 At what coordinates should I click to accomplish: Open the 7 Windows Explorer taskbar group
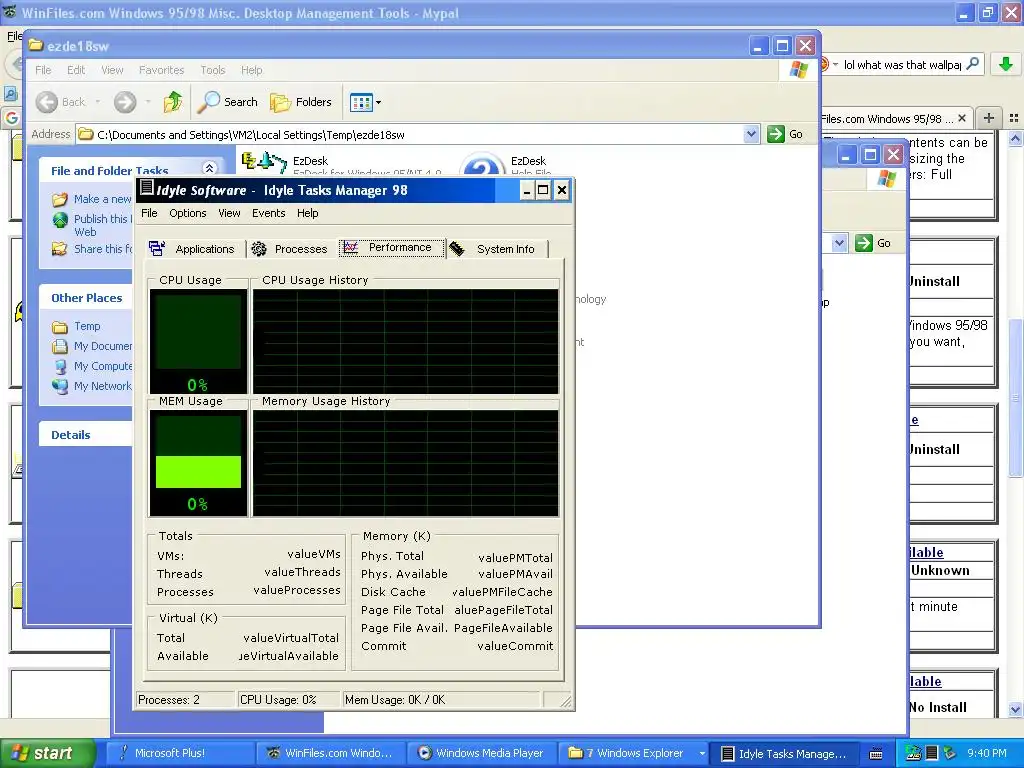point(635,753)
